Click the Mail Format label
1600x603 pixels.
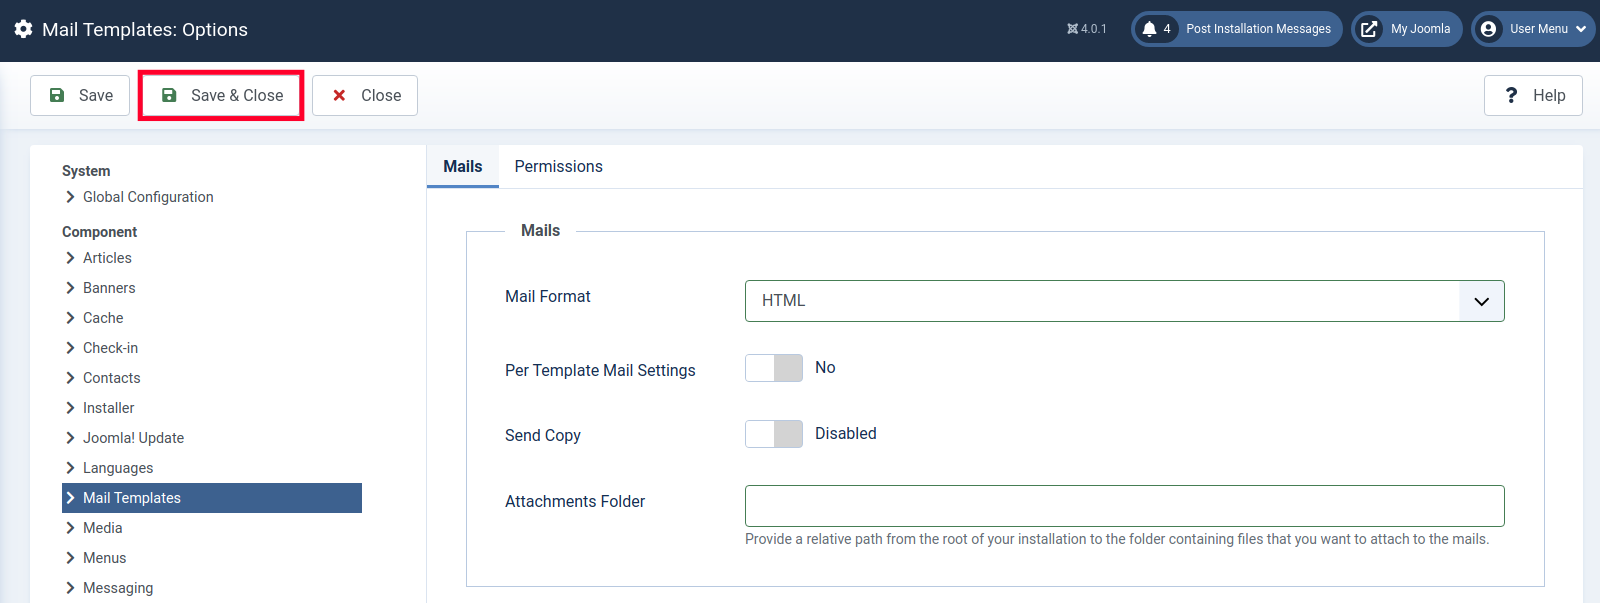pos(548,296)
